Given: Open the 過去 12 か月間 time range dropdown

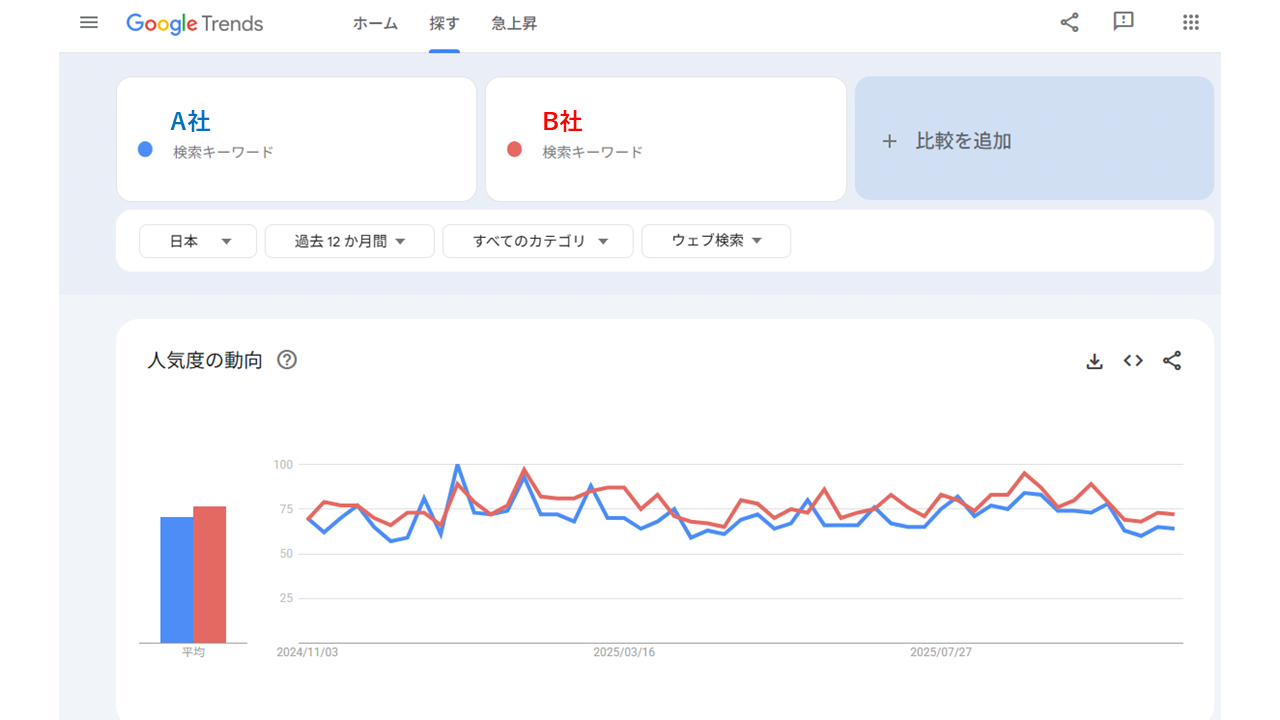Looking at the screenshot, I should pyautogui.click(x=349, y=241).
